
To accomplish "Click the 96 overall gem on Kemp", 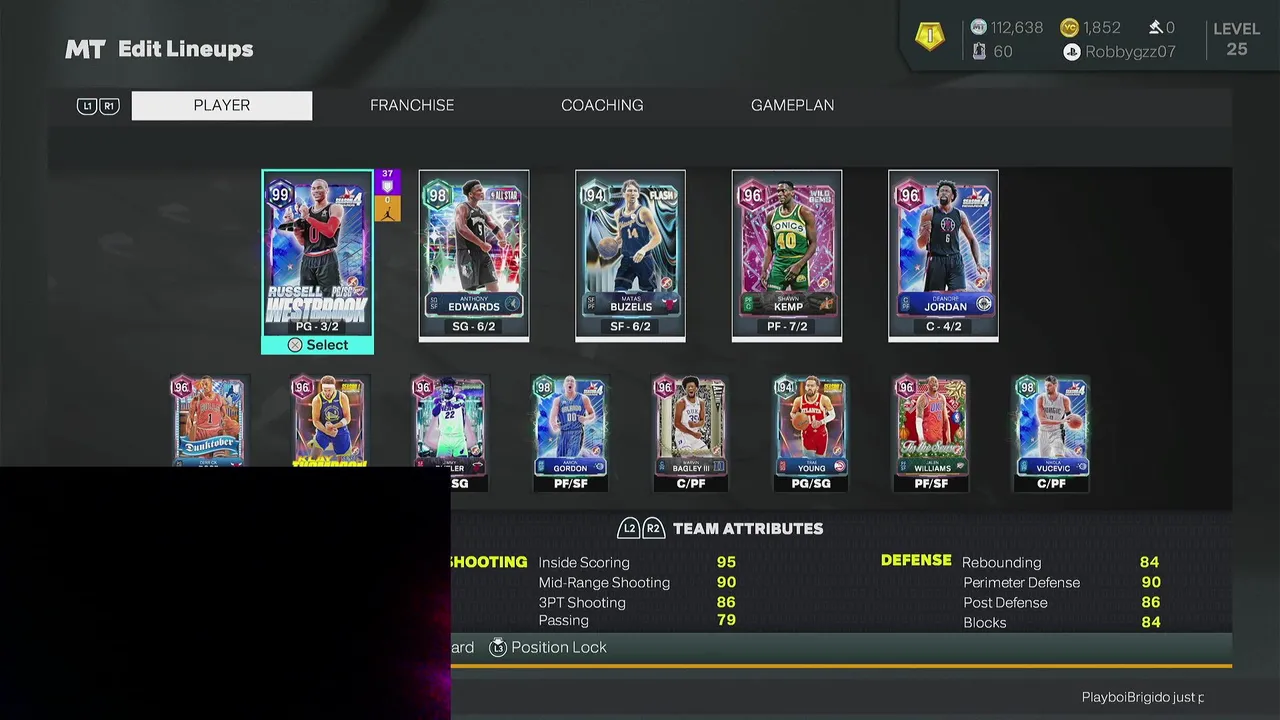I will [x=750, y=194].
